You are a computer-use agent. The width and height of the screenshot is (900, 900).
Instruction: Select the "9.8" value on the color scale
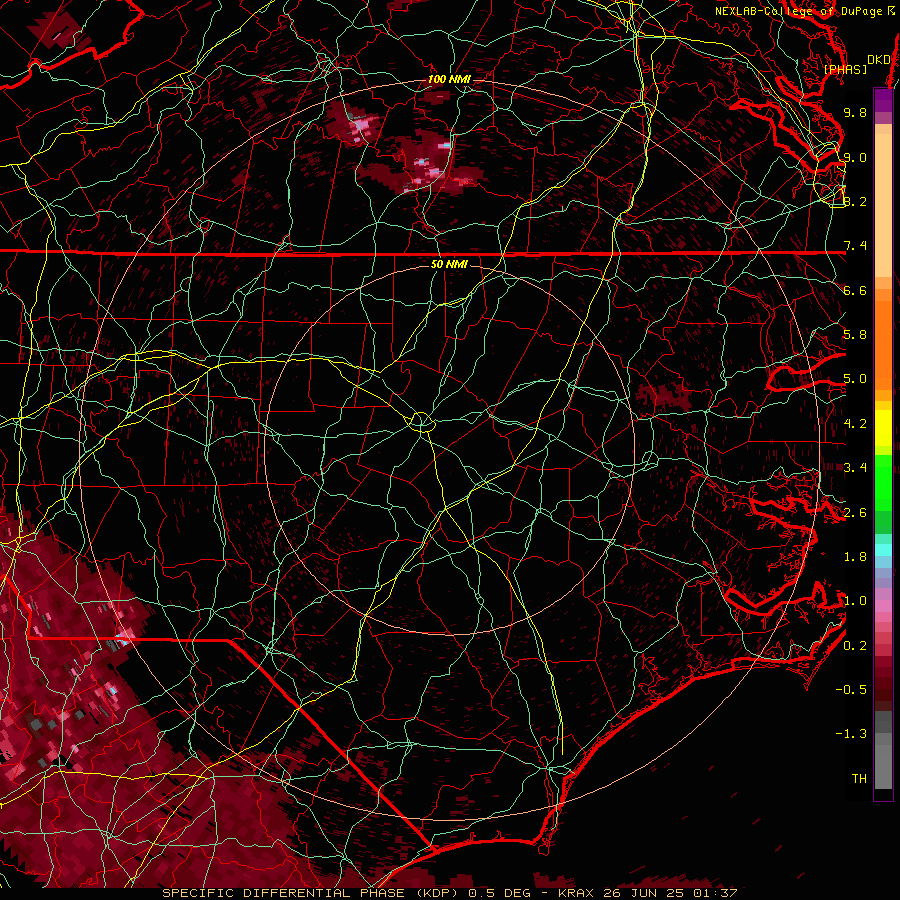855,112
